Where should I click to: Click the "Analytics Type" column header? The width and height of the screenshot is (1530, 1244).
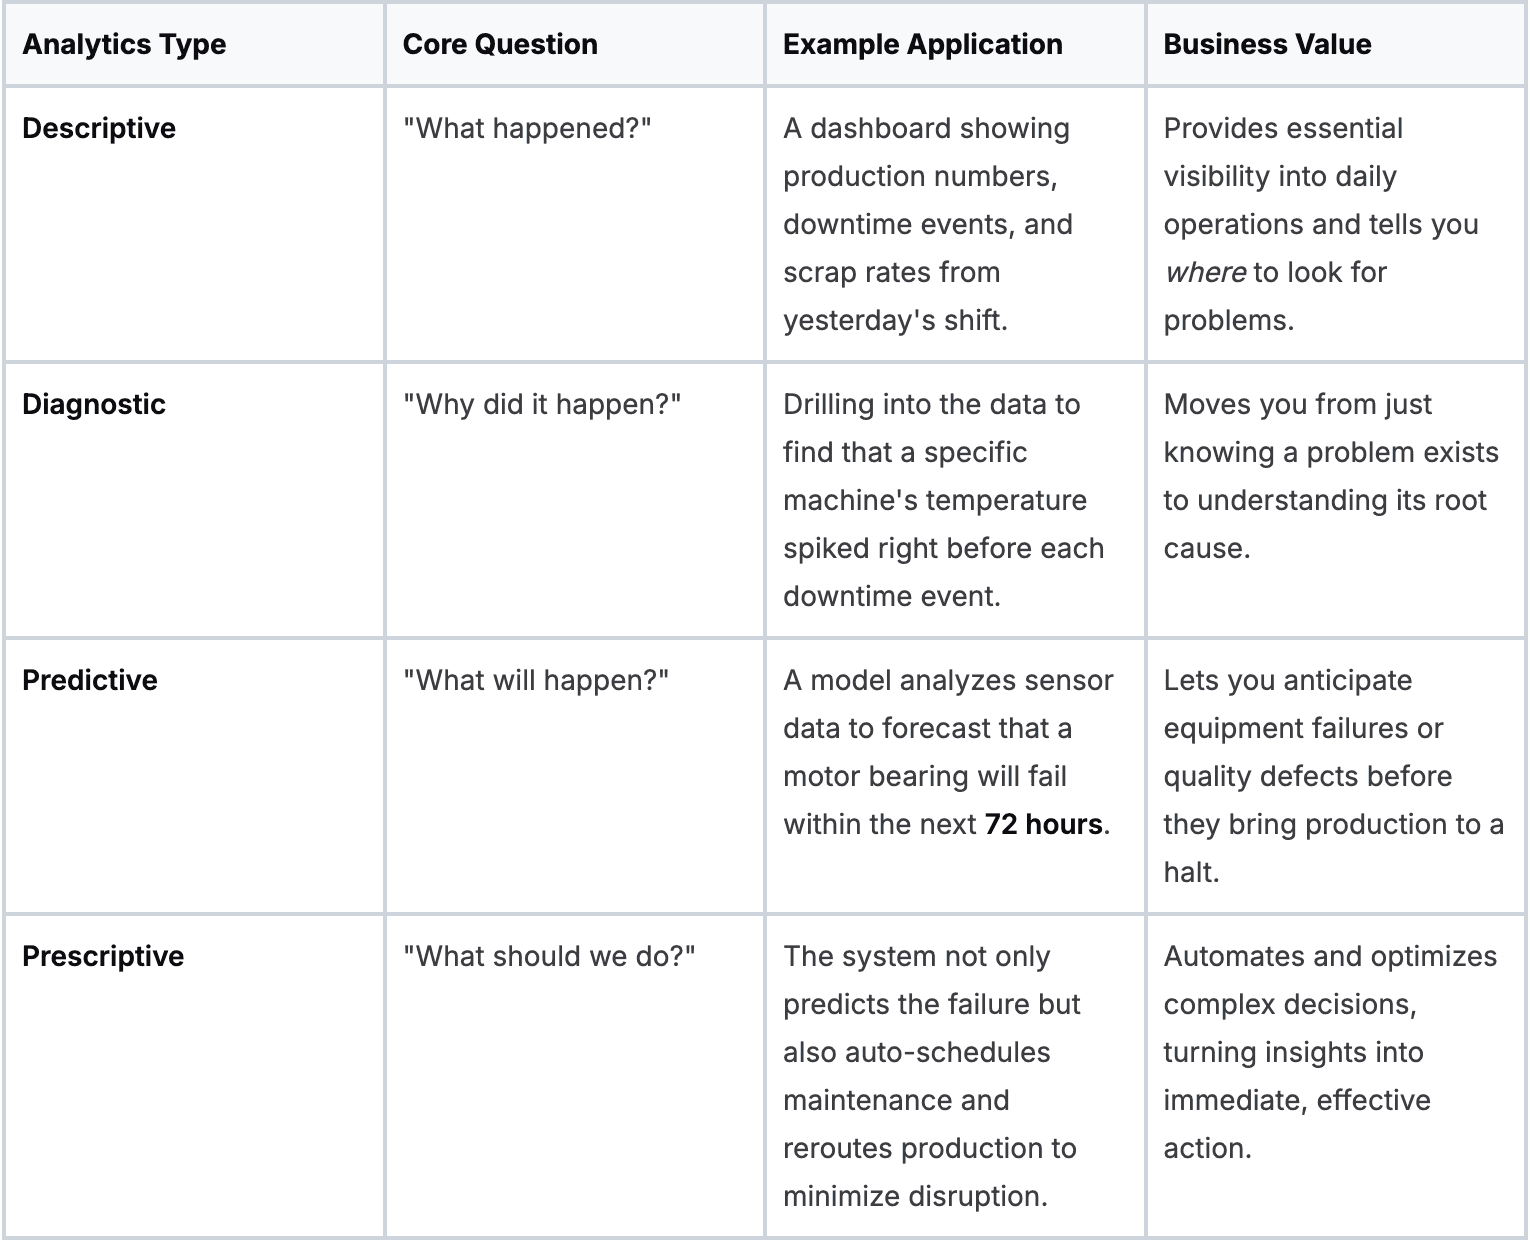[x=124, y=44]
